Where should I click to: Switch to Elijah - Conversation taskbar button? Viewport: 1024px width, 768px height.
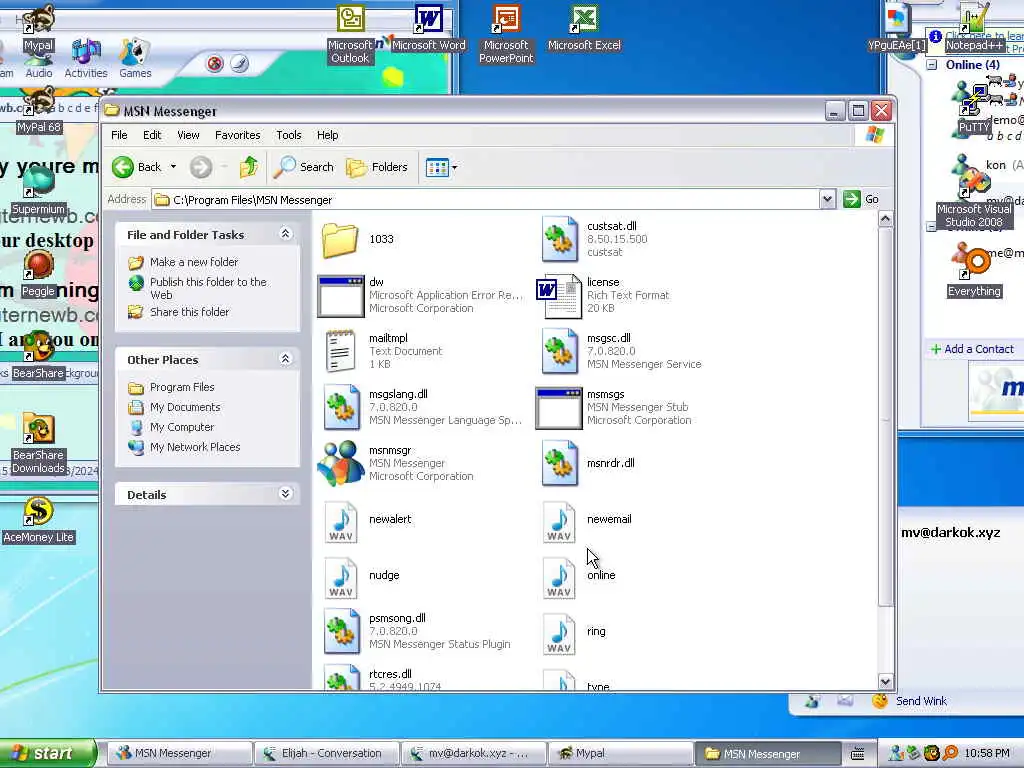click(326, 754)
